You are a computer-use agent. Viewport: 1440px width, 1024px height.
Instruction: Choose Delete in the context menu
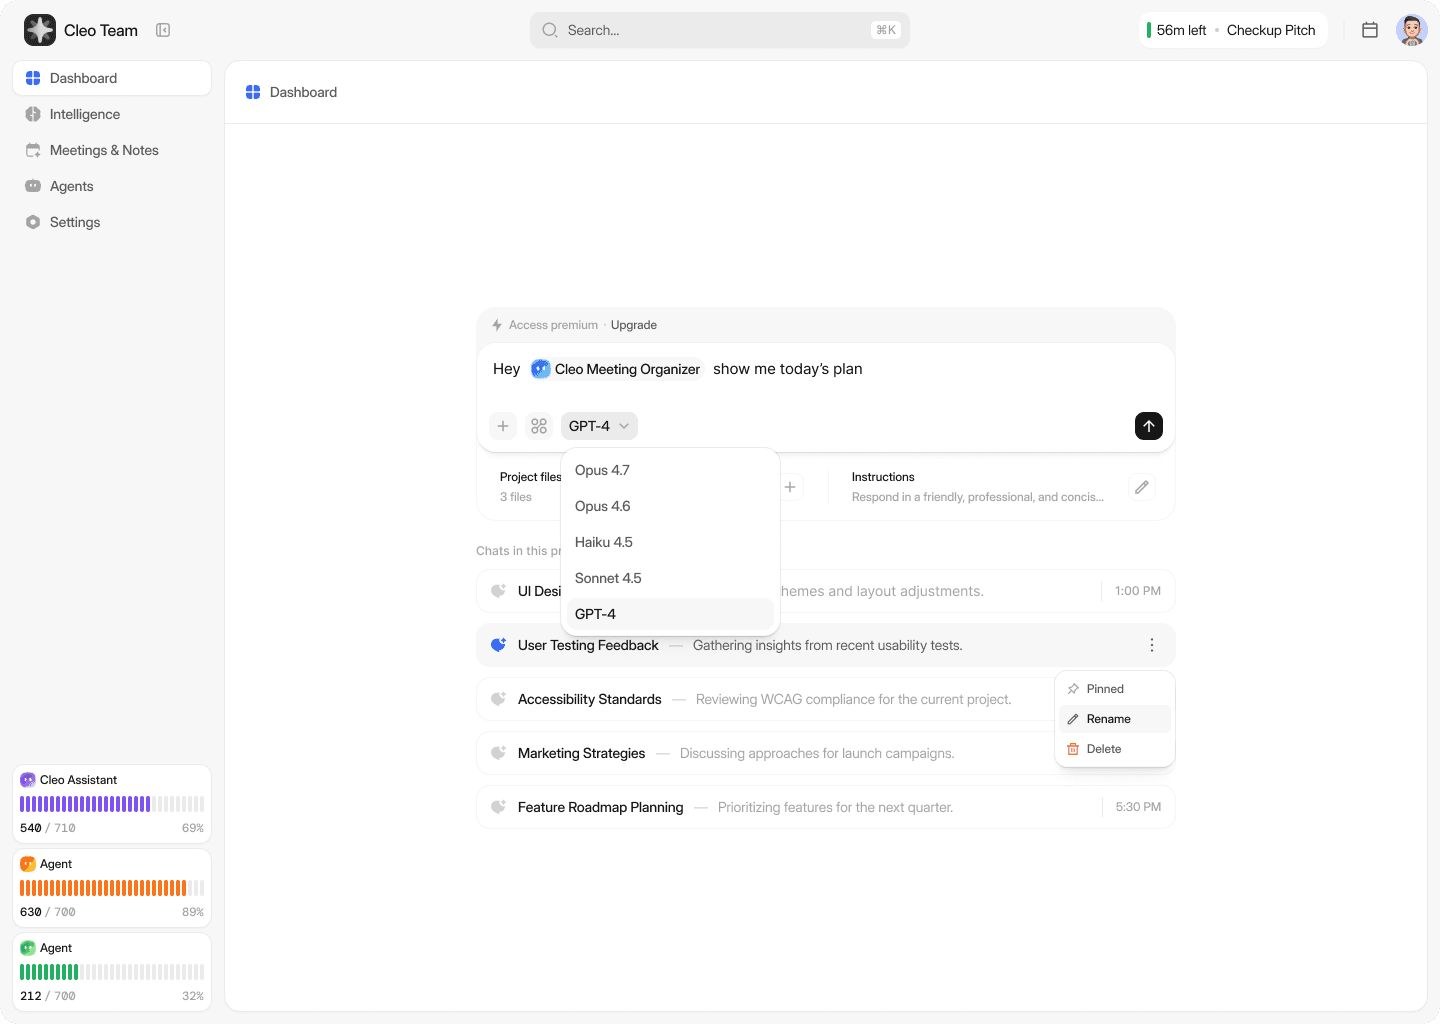(x=1115, y=749)
